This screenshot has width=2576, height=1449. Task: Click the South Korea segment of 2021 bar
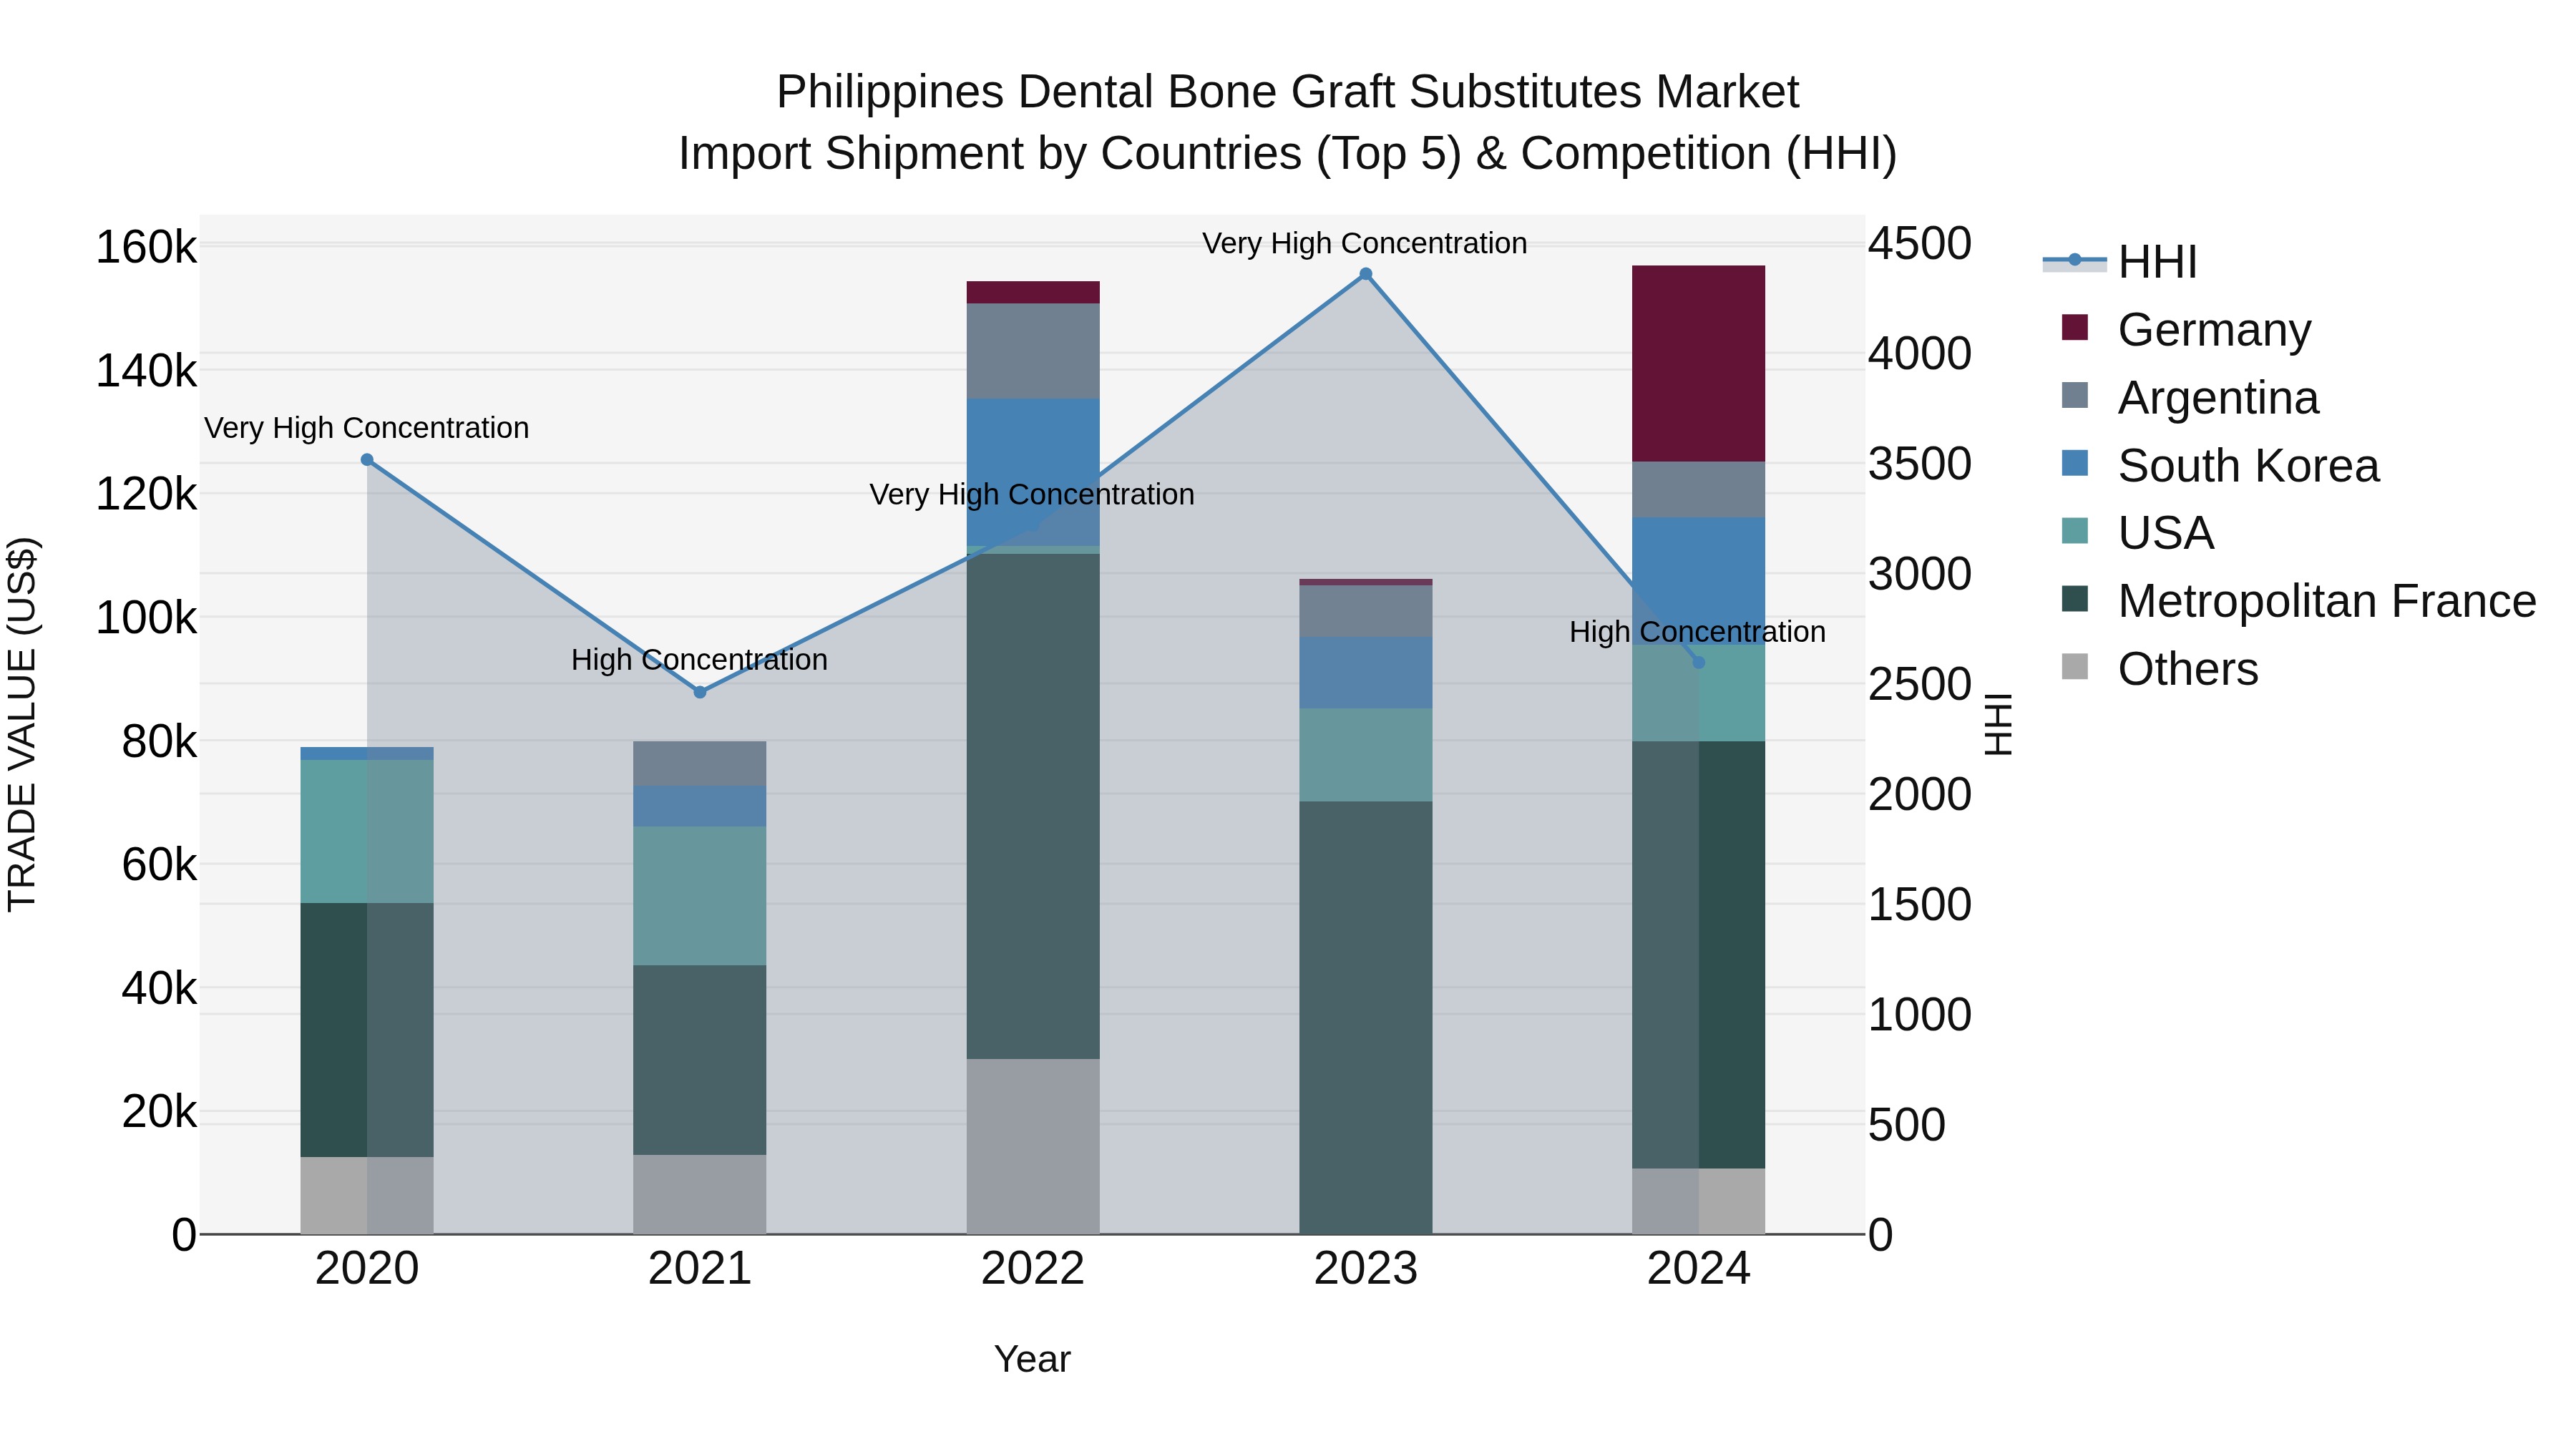click(700, 806)
